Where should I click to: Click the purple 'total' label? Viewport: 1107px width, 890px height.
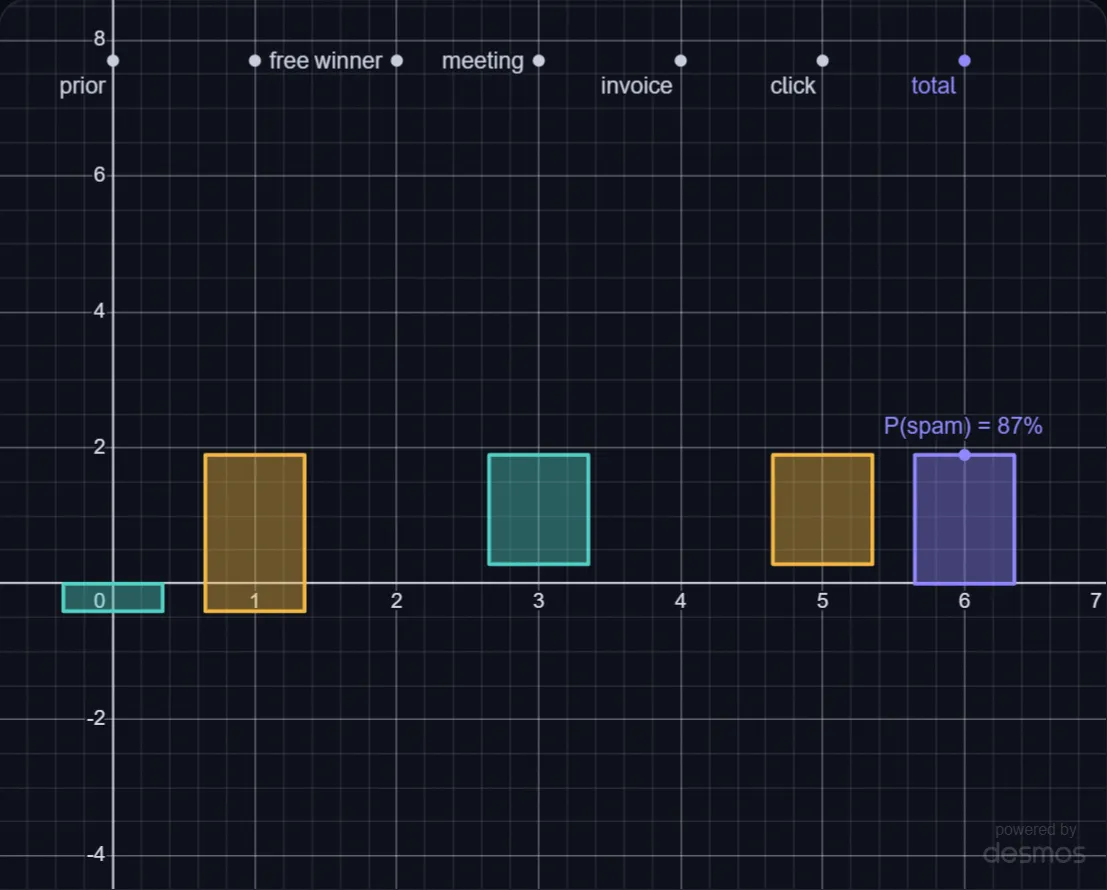tap(933, 86)
